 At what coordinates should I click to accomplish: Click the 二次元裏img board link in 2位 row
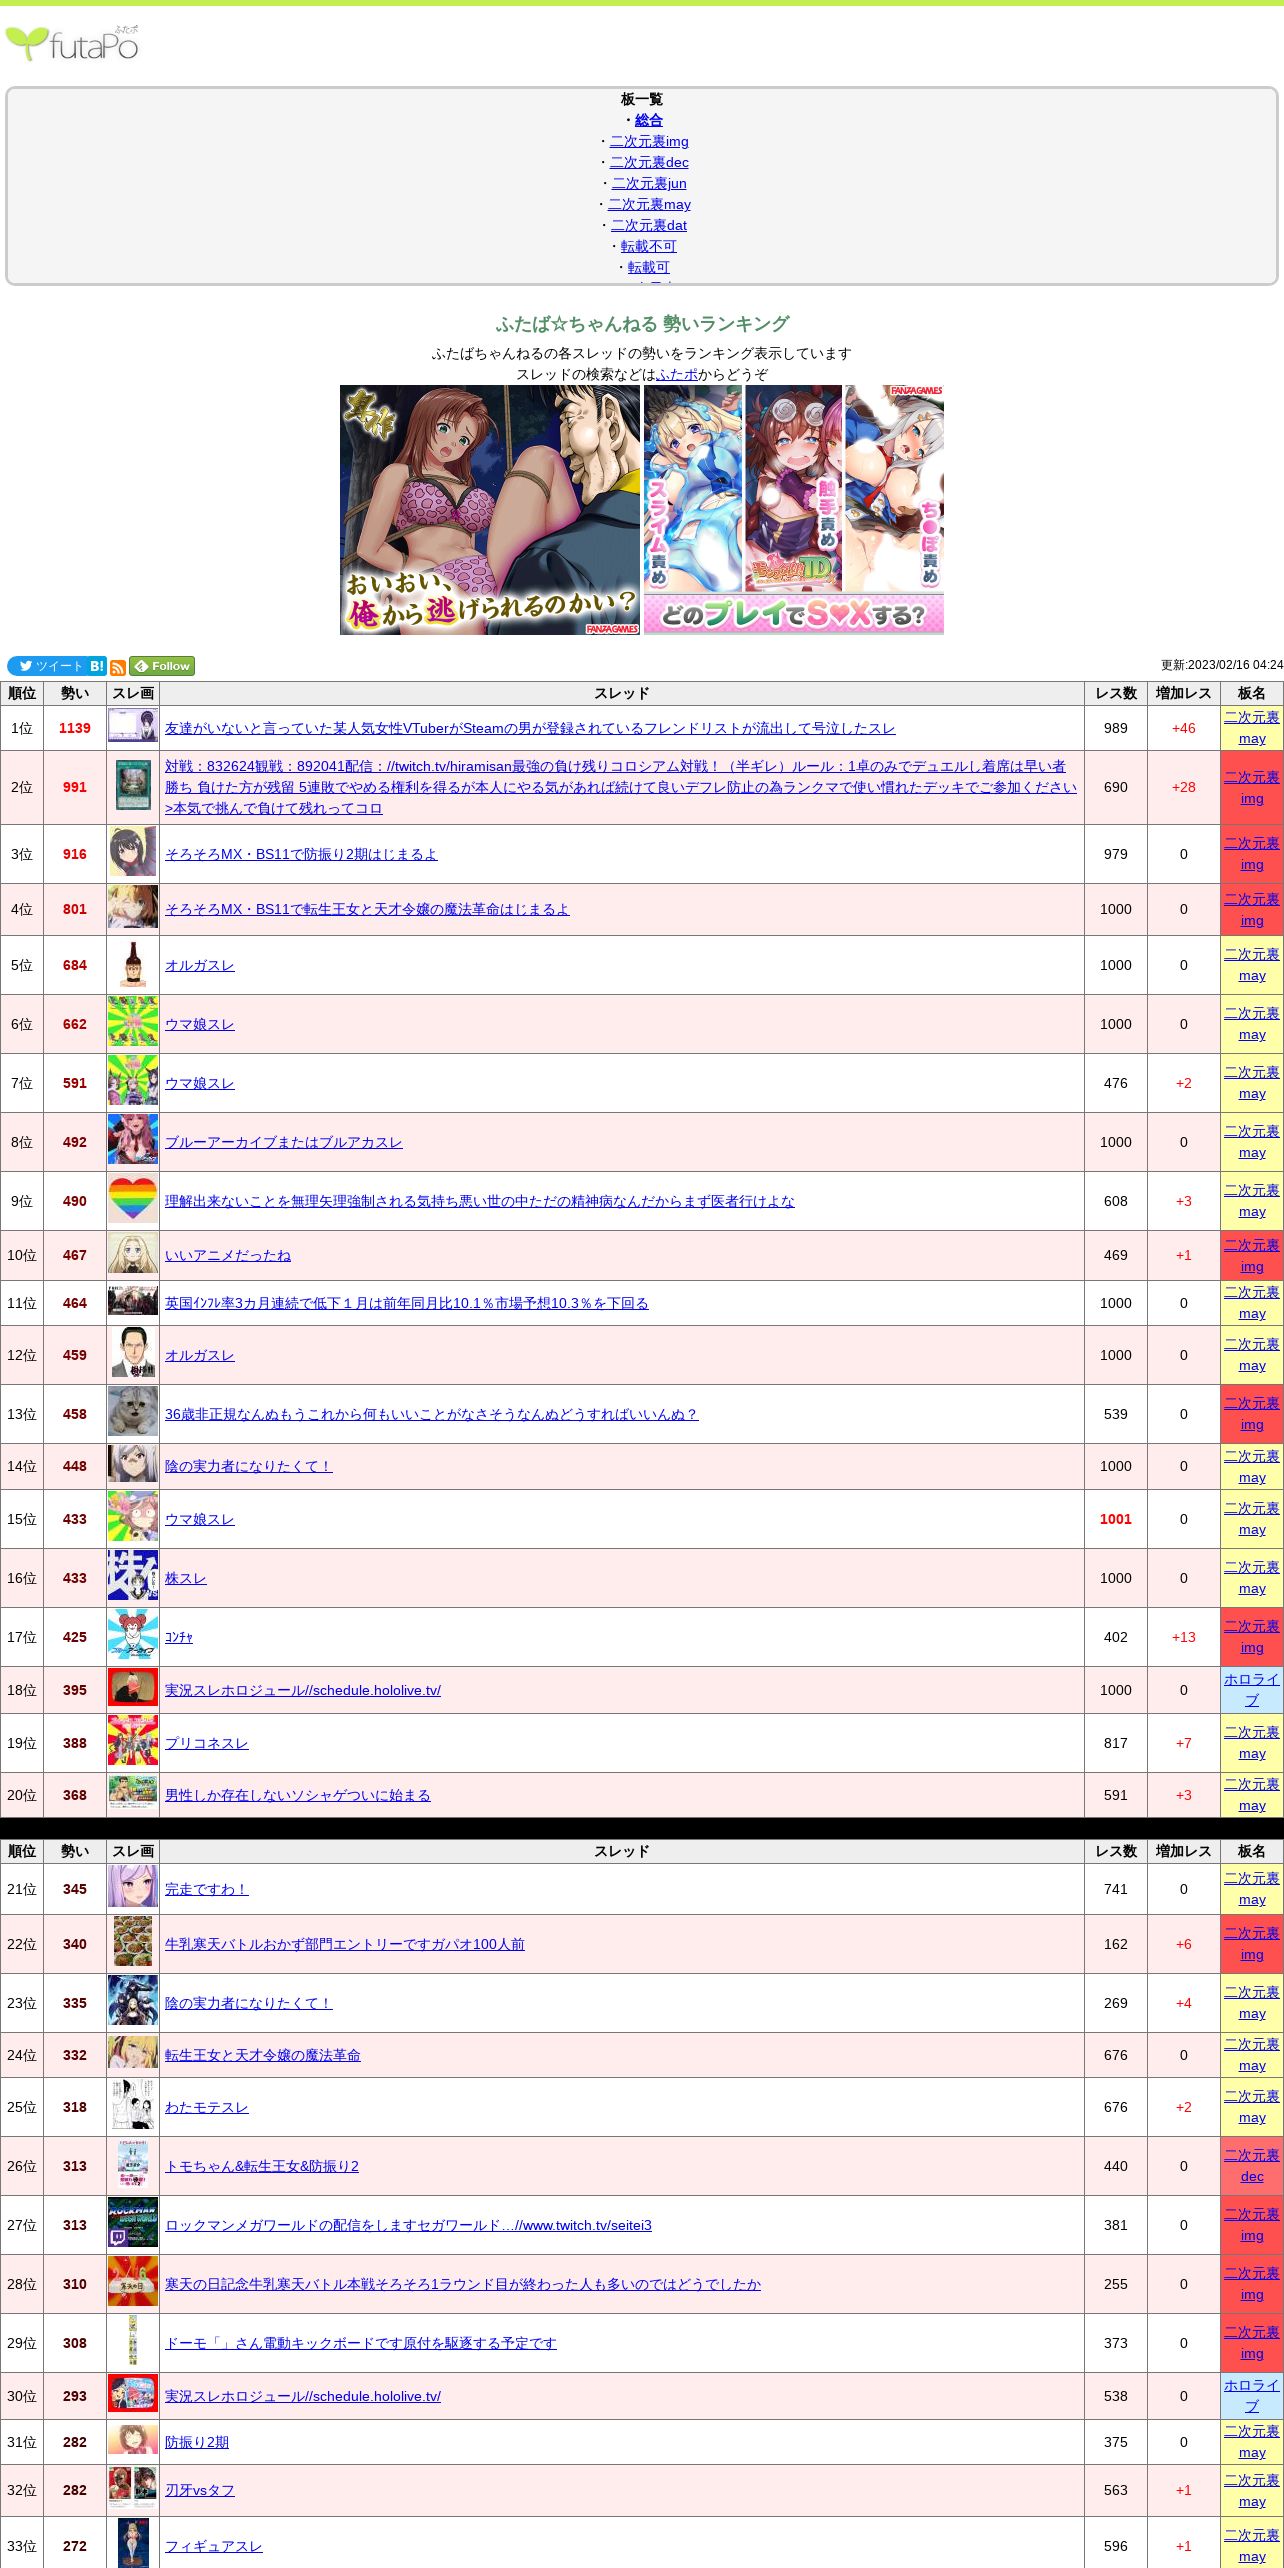(x=1252, y=787)
